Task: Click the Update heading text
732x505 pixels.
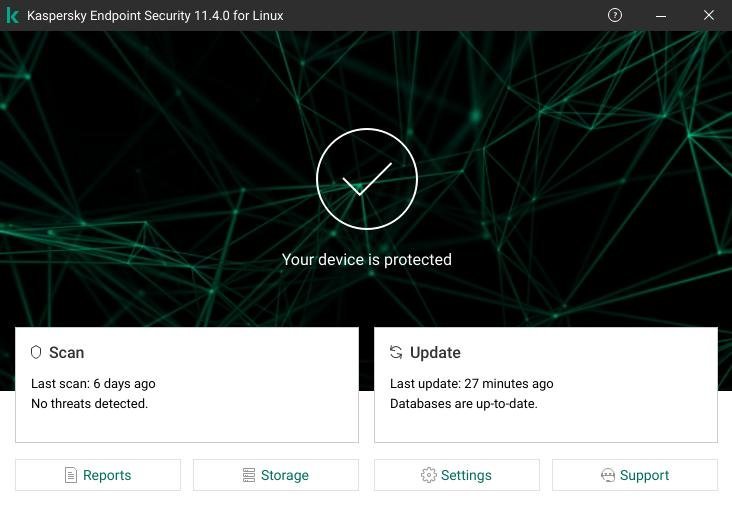Action: point(435,352)
